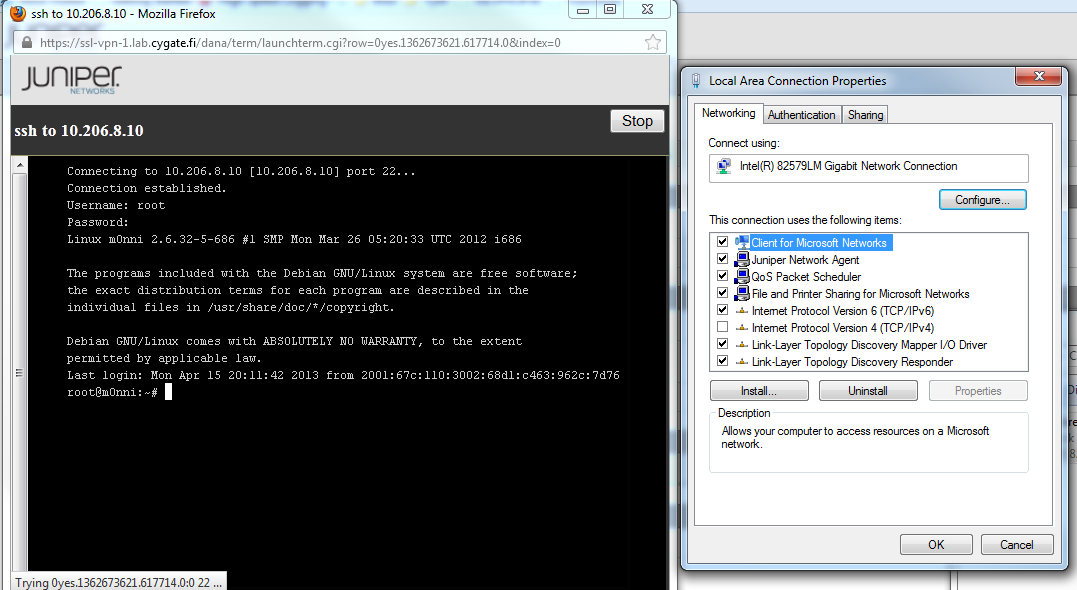Click the terminal scrollbar up arrow
This screenshot has height=590, width=1077.
(x=20, y=166)
